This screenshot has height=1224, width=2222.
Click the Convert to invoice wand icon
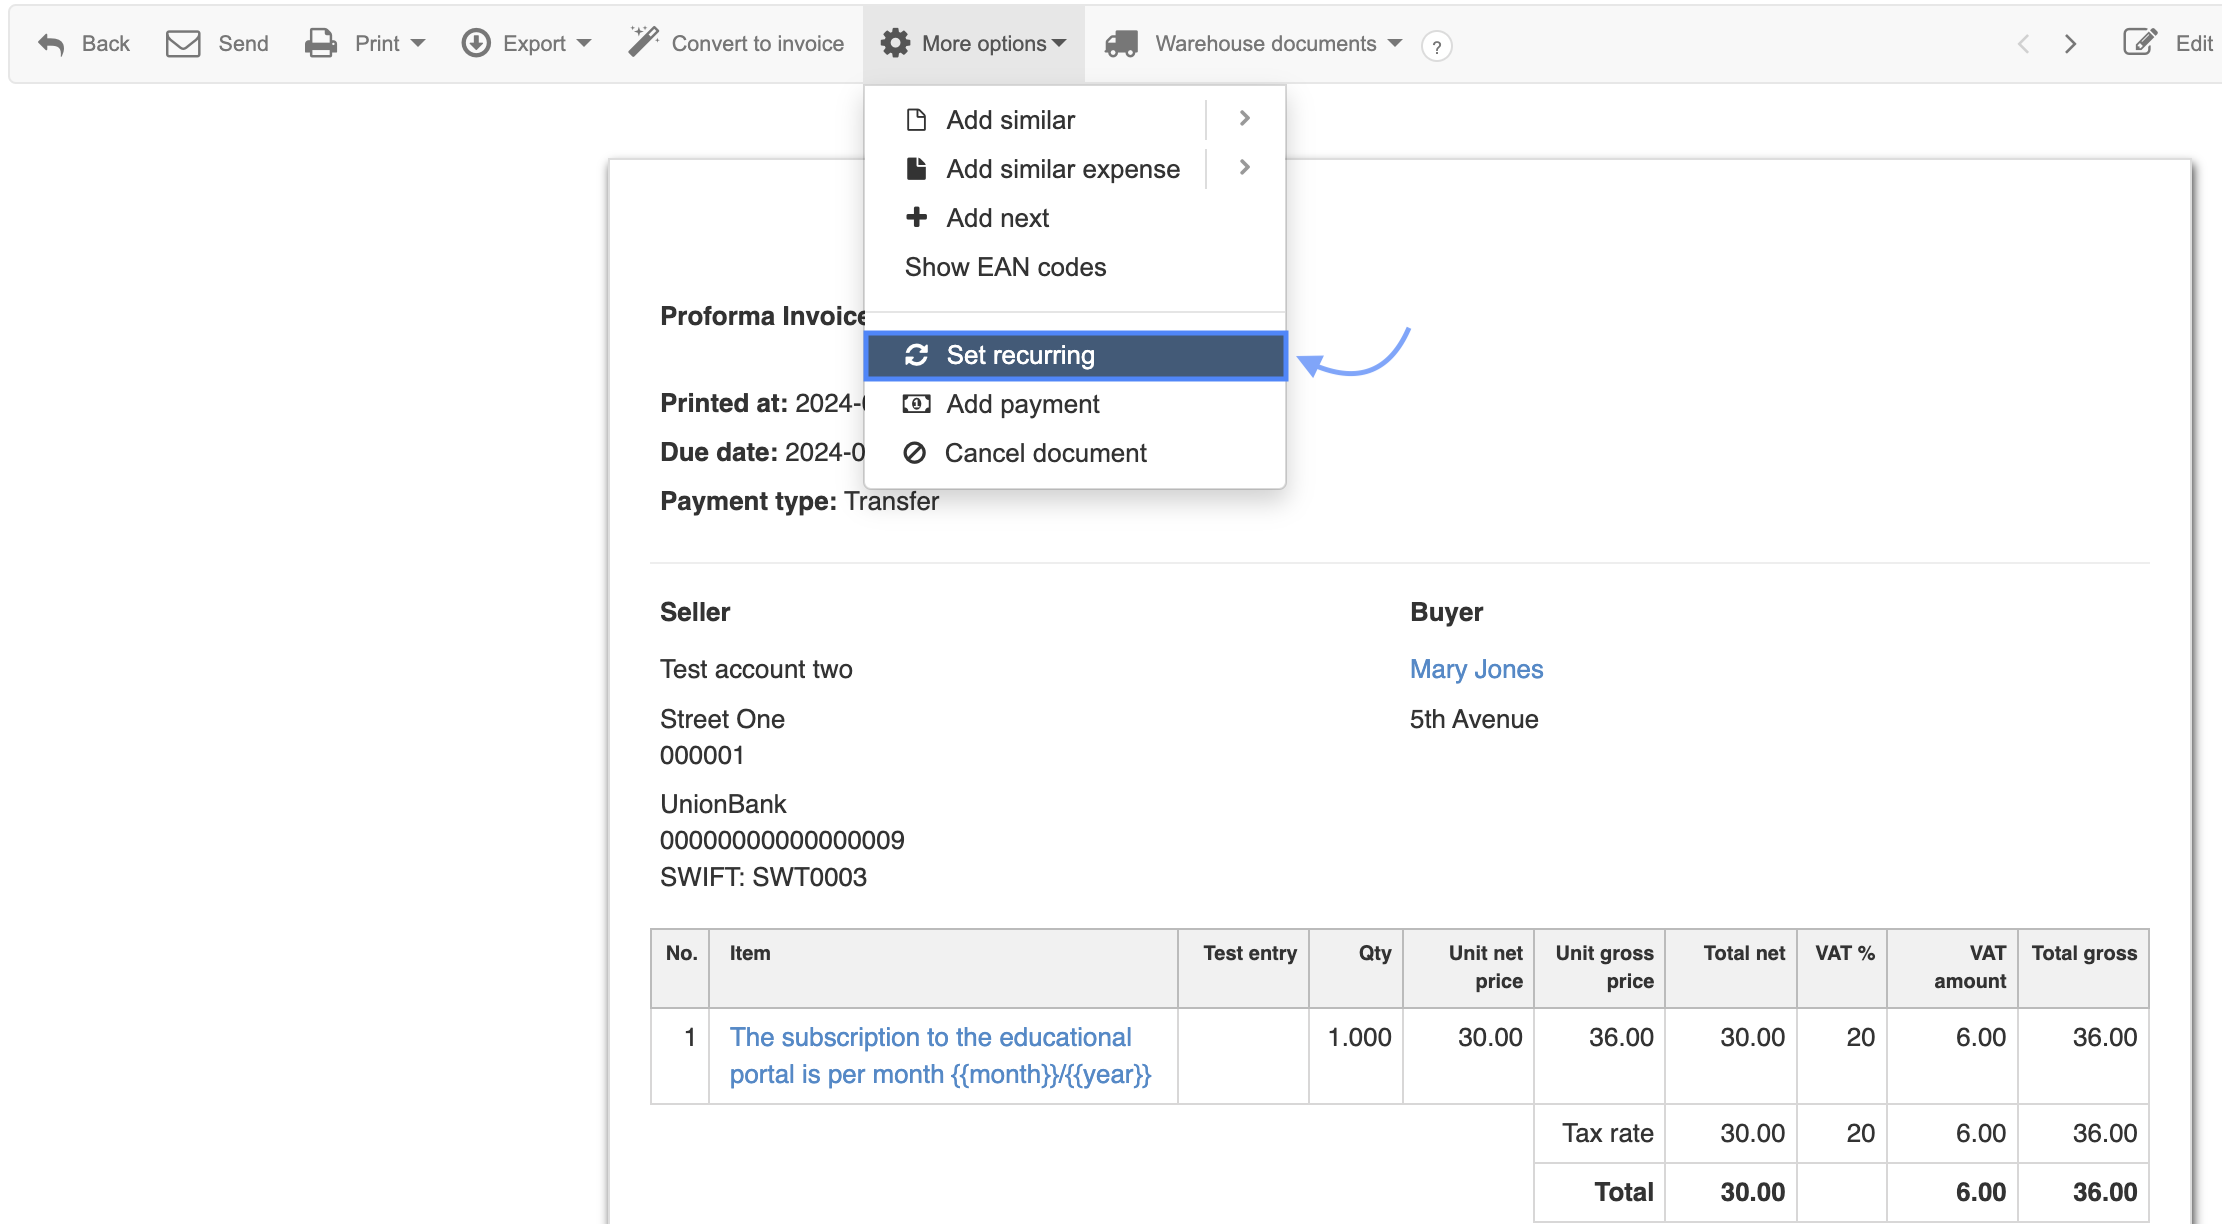coord(643,42)
